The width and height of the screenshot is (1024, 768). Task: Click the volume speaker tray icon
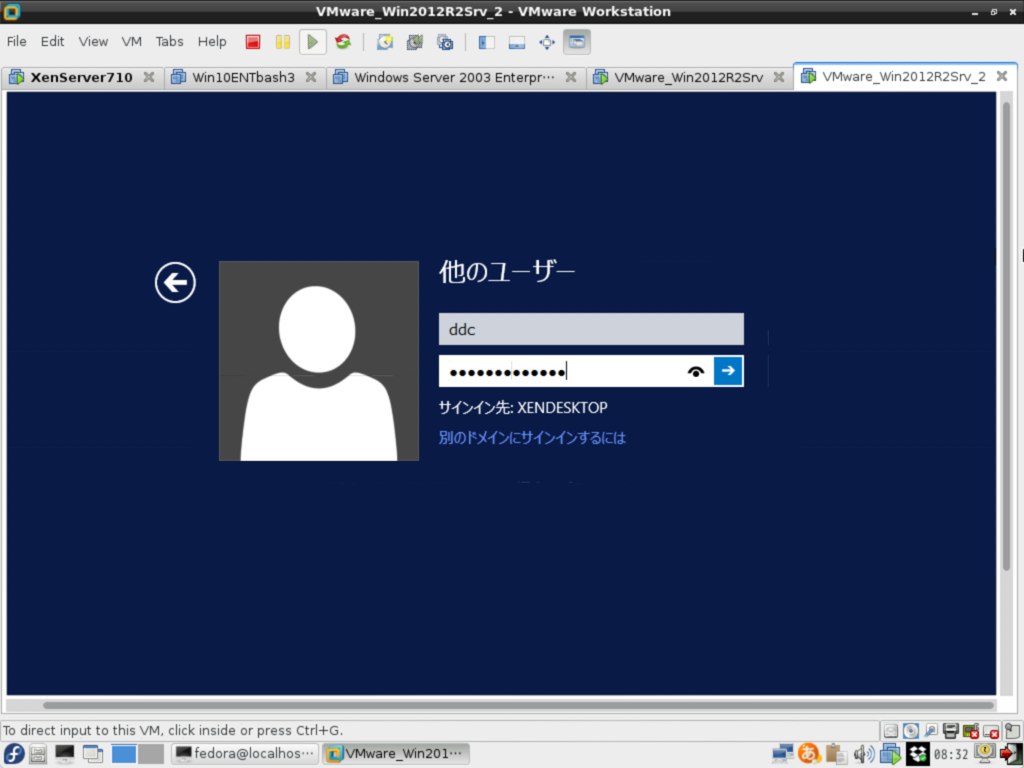click(863, 754)
